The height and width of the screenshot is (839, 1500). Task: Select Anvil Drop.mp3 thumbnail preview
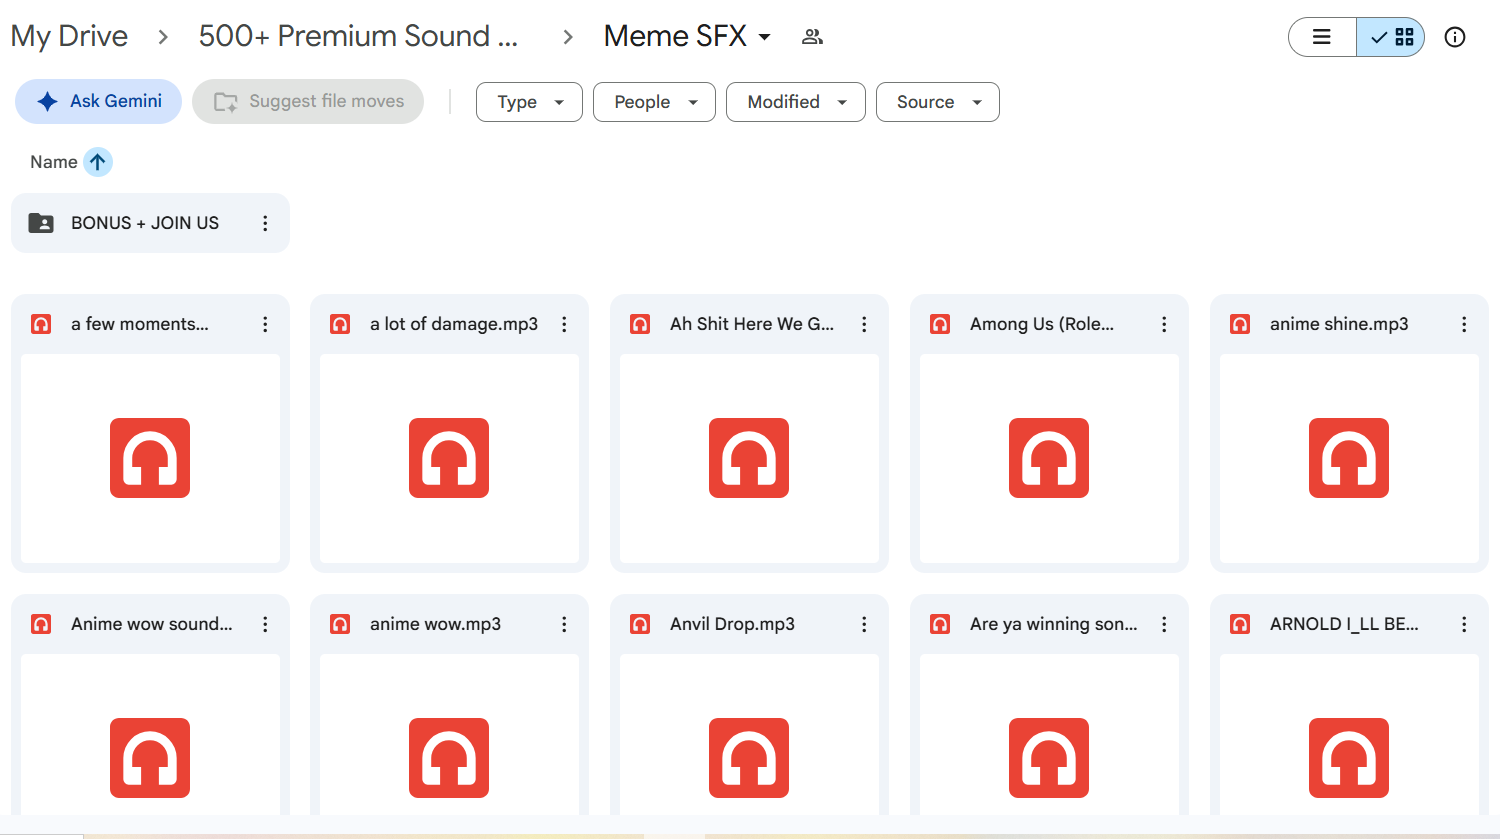point(749,735)
